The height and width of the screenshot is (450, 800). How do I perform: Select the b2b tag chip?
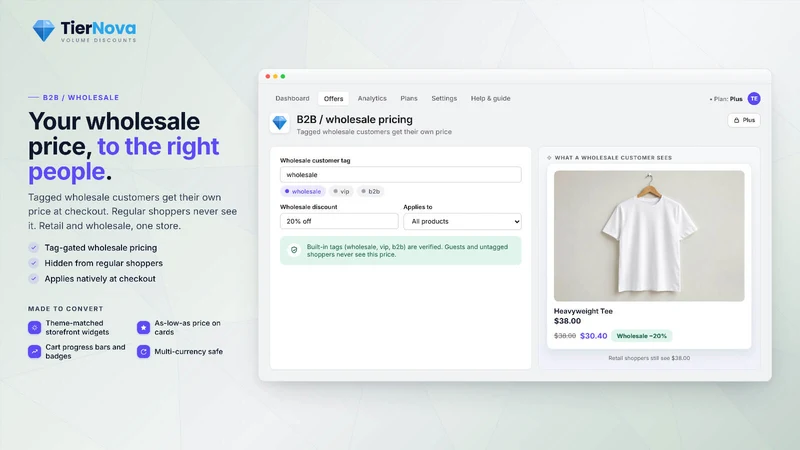(x=370, y=191)
